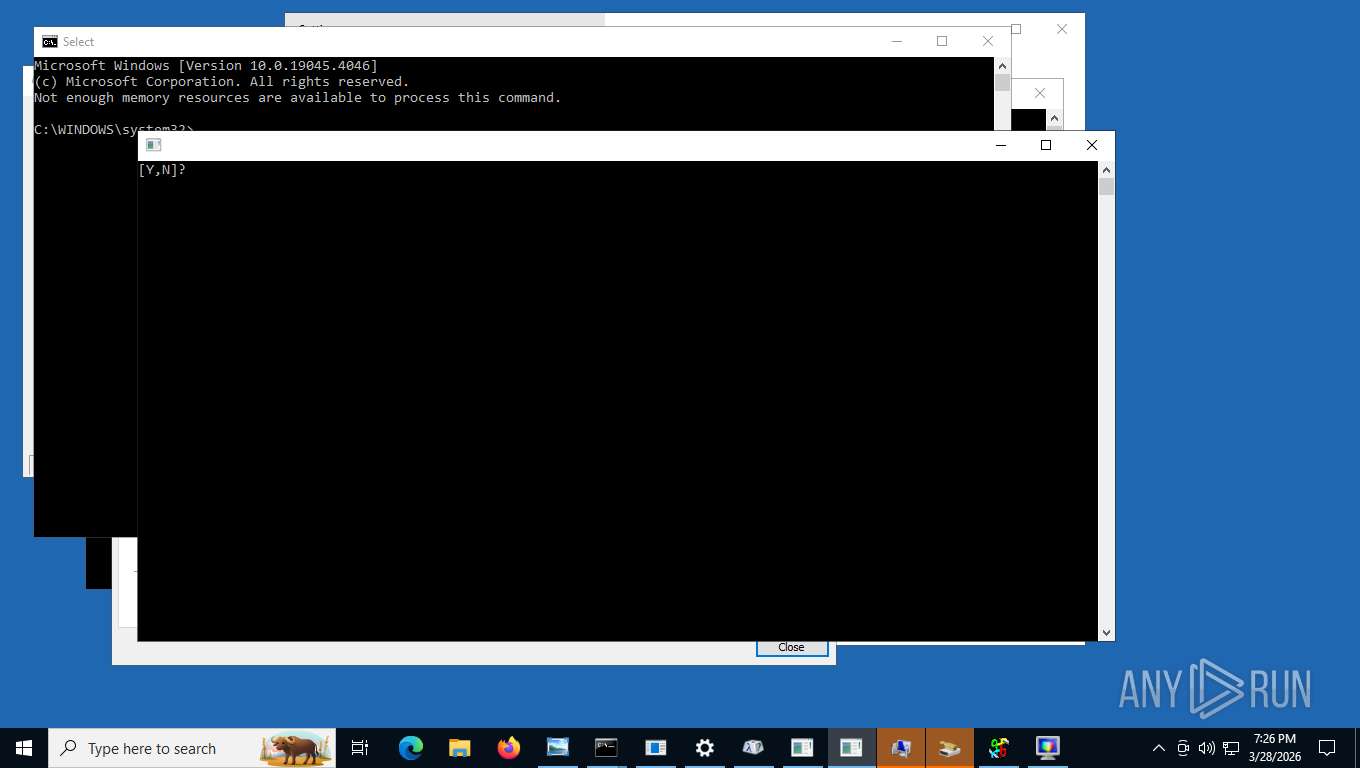
Task: Open the colorful-figure taskbar icon
Action: (998, 748)
